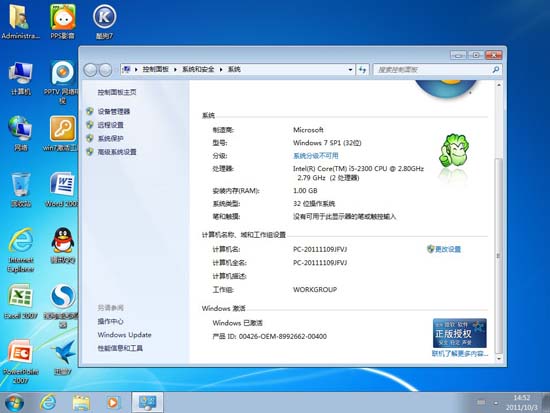Go to 控制面板 in the breadcrumb
This screenshot has height=413, width=550.
(x=155, y=69)
